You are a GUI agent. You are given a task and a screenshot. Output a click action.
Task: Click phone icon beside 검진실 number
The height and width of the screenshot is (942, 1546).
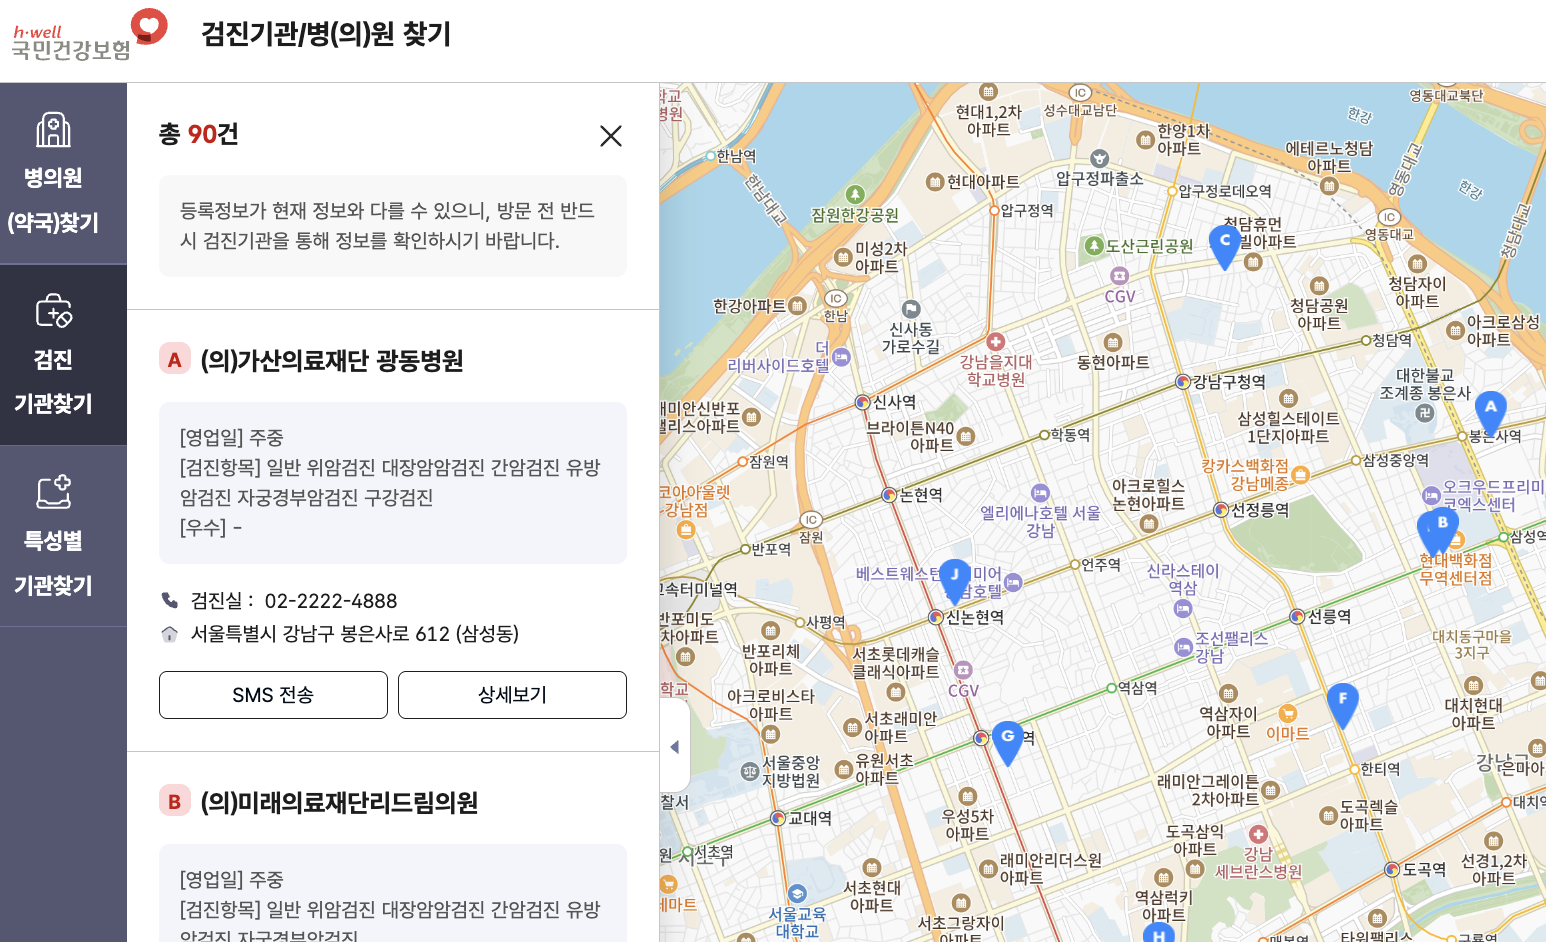click(170, 600)
